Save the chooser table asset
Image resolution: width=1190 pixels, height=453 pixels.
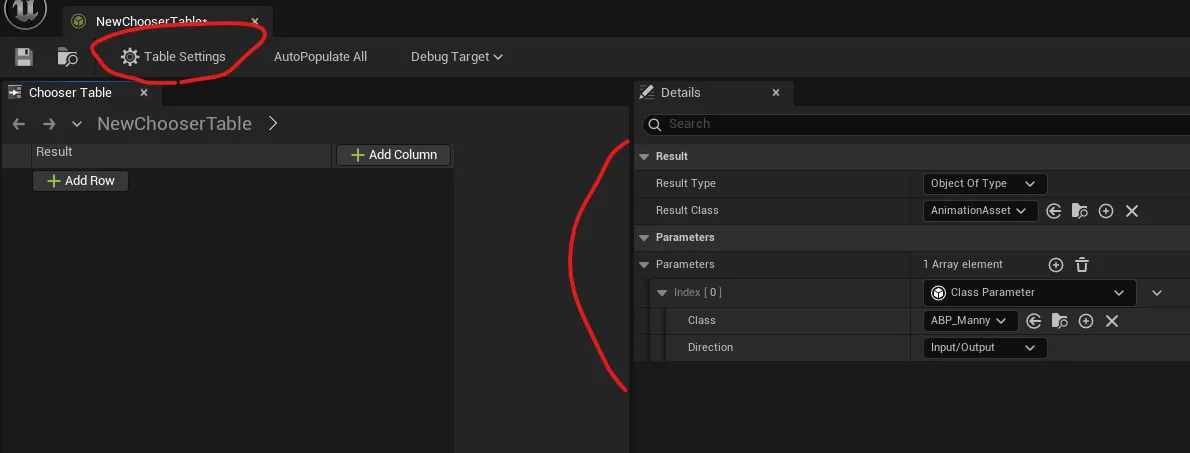[x=24, y=57]
